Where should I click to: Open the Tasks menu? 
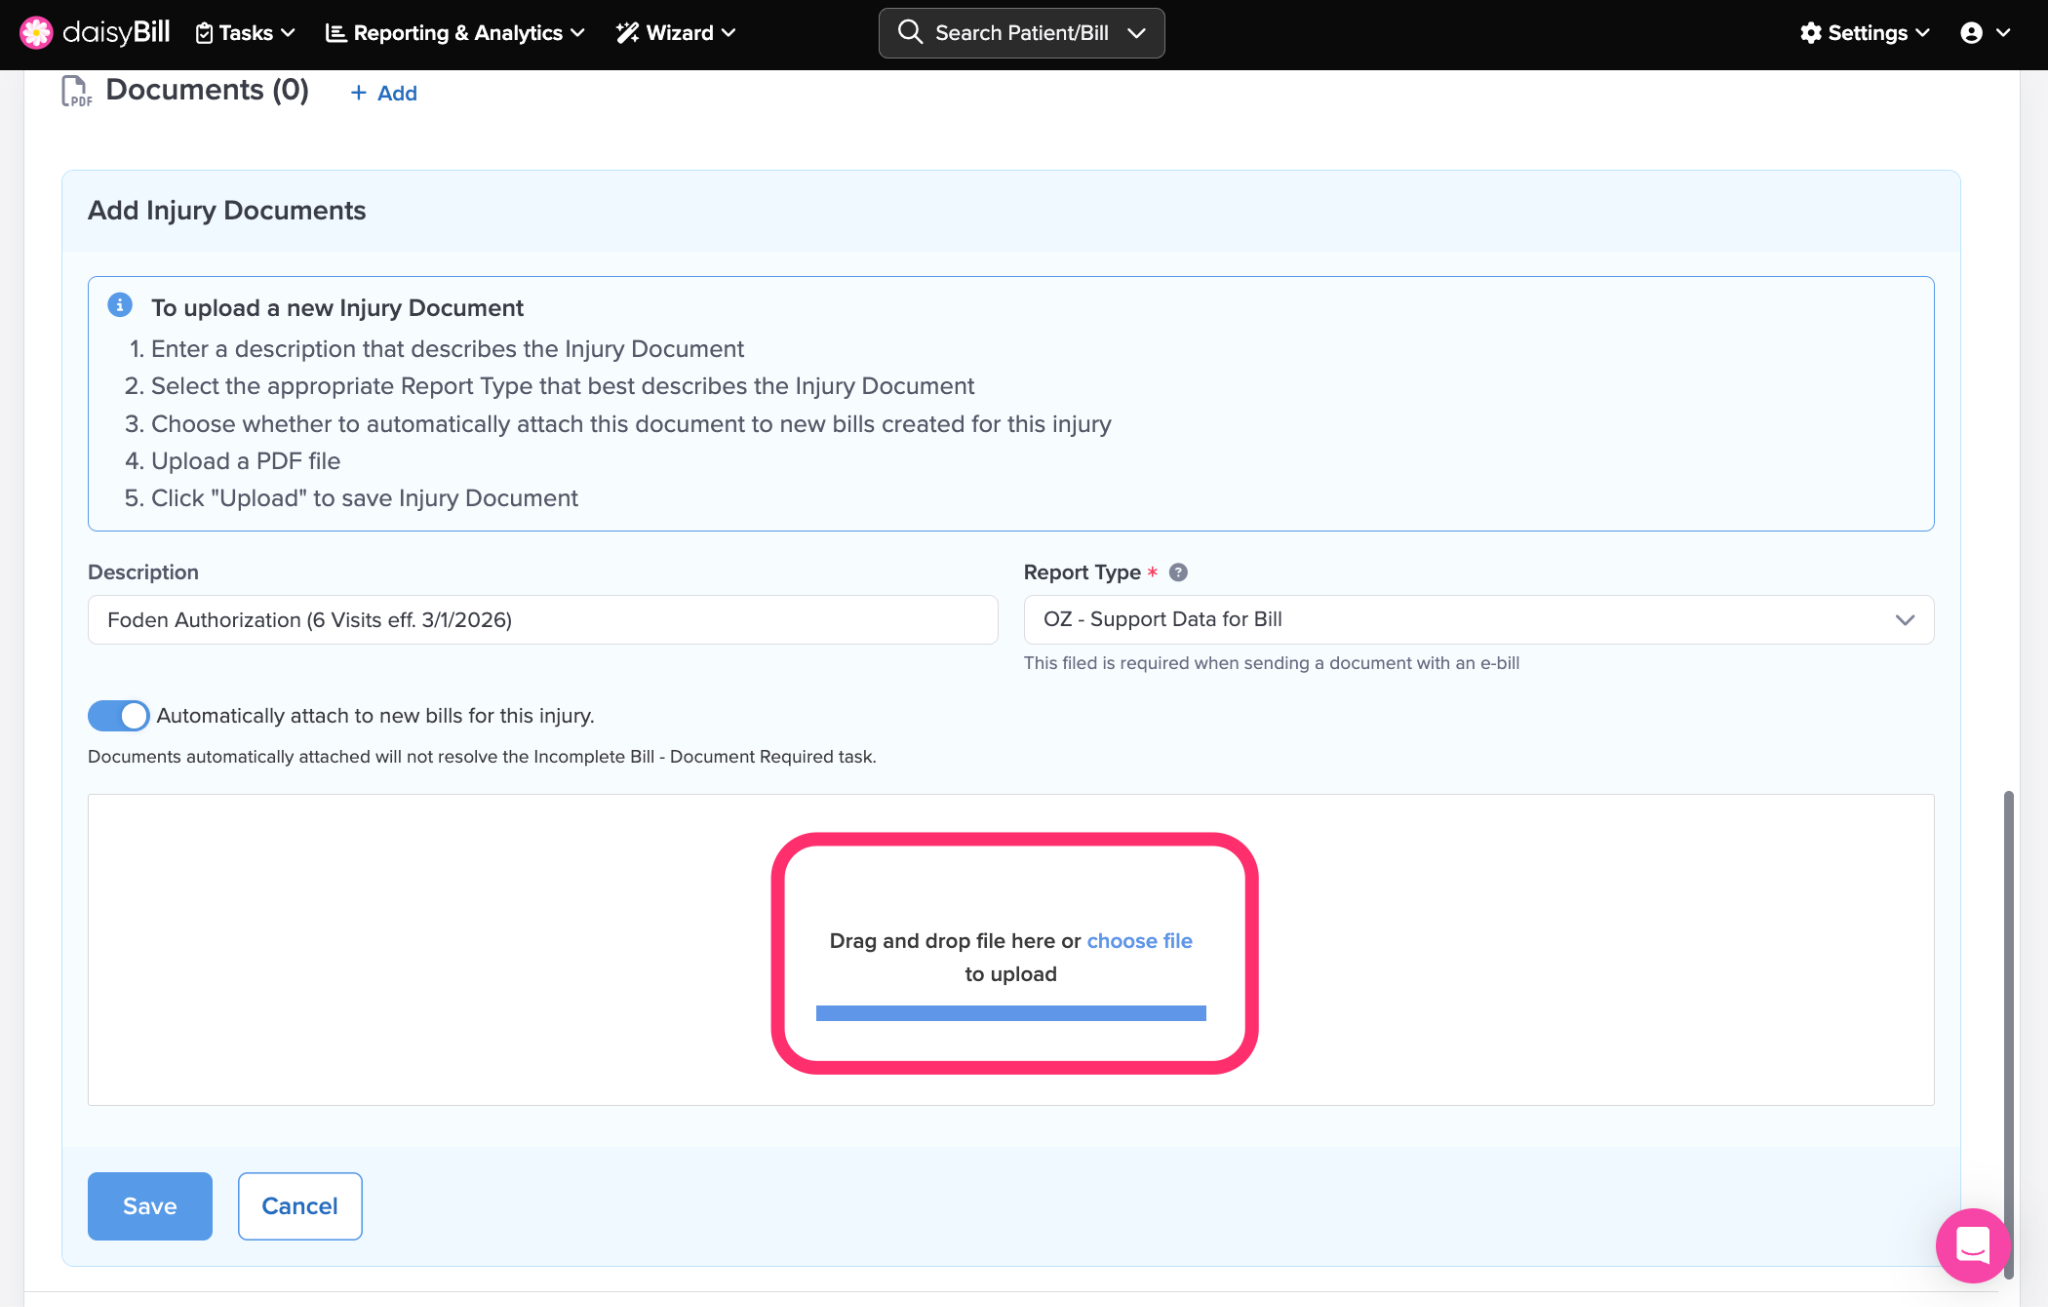pos(245,33)
